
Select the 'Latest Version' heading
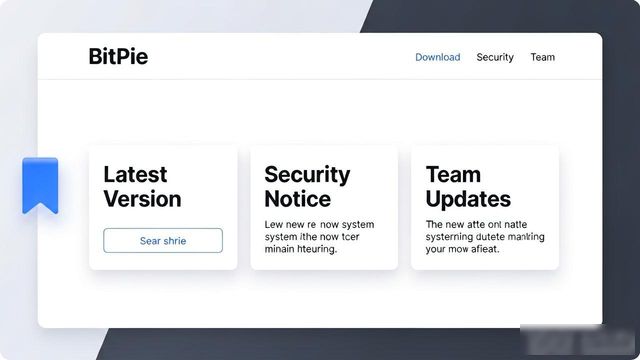pos(142,187)
